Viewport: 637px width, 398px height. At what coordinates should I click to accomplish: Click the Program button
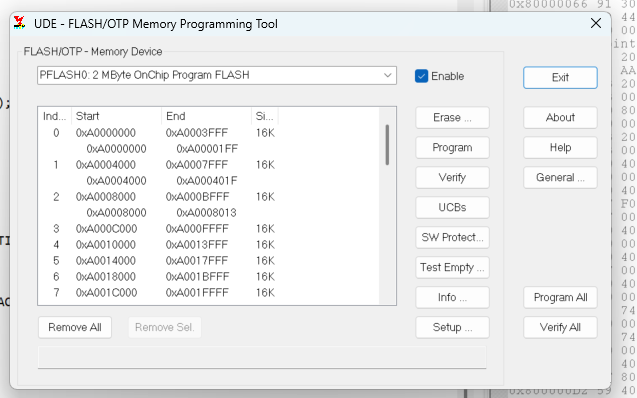452,148
